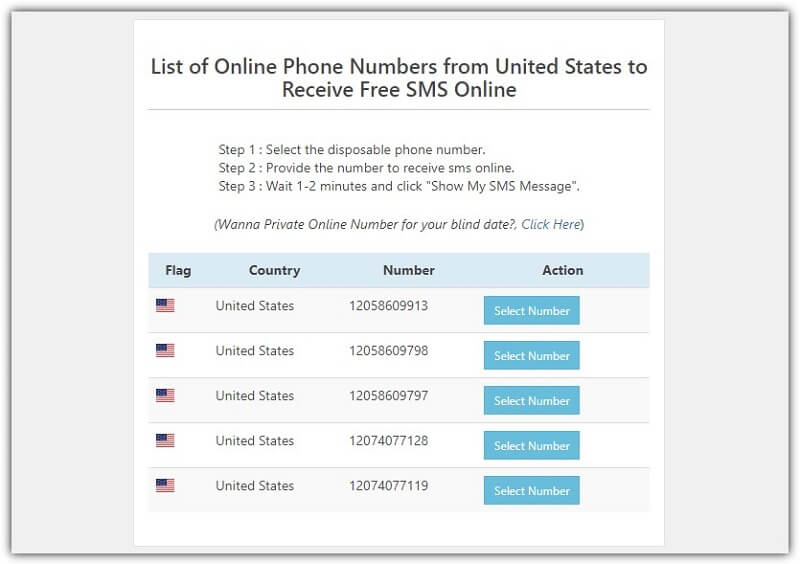Click the US flag beside 12074077119
This screenshot has width=800, height=564.
point(165,485)
